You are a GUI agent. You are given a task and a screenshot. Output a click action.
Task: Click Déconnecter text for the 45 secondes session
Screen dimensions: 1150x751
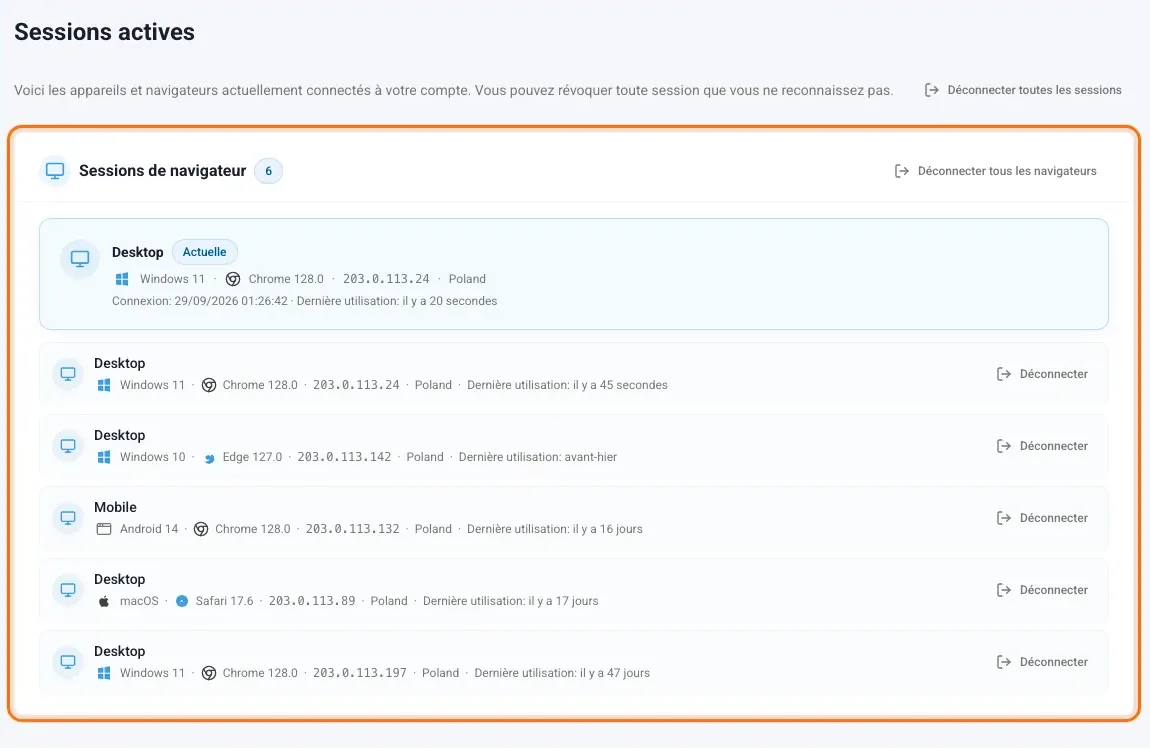(1054, 374)
